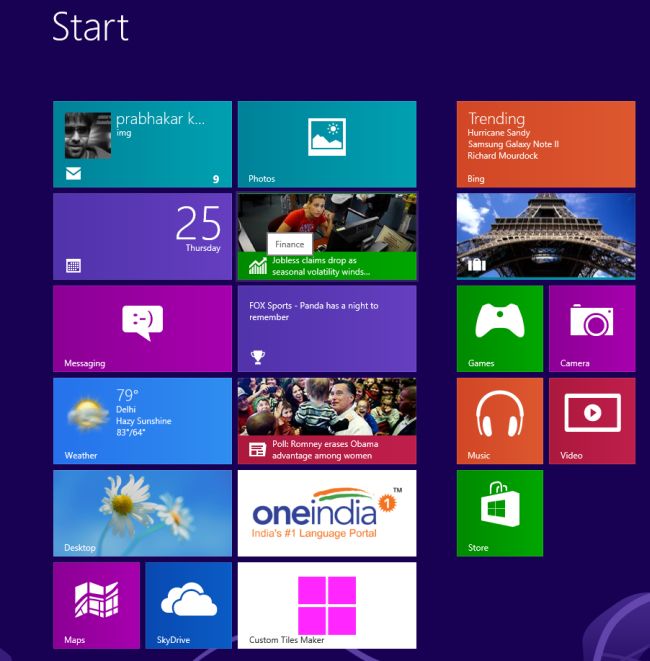Click the Hurricane Sandy trending topic
This screenshot has height=661, width=650.
(x=499, y=133)
